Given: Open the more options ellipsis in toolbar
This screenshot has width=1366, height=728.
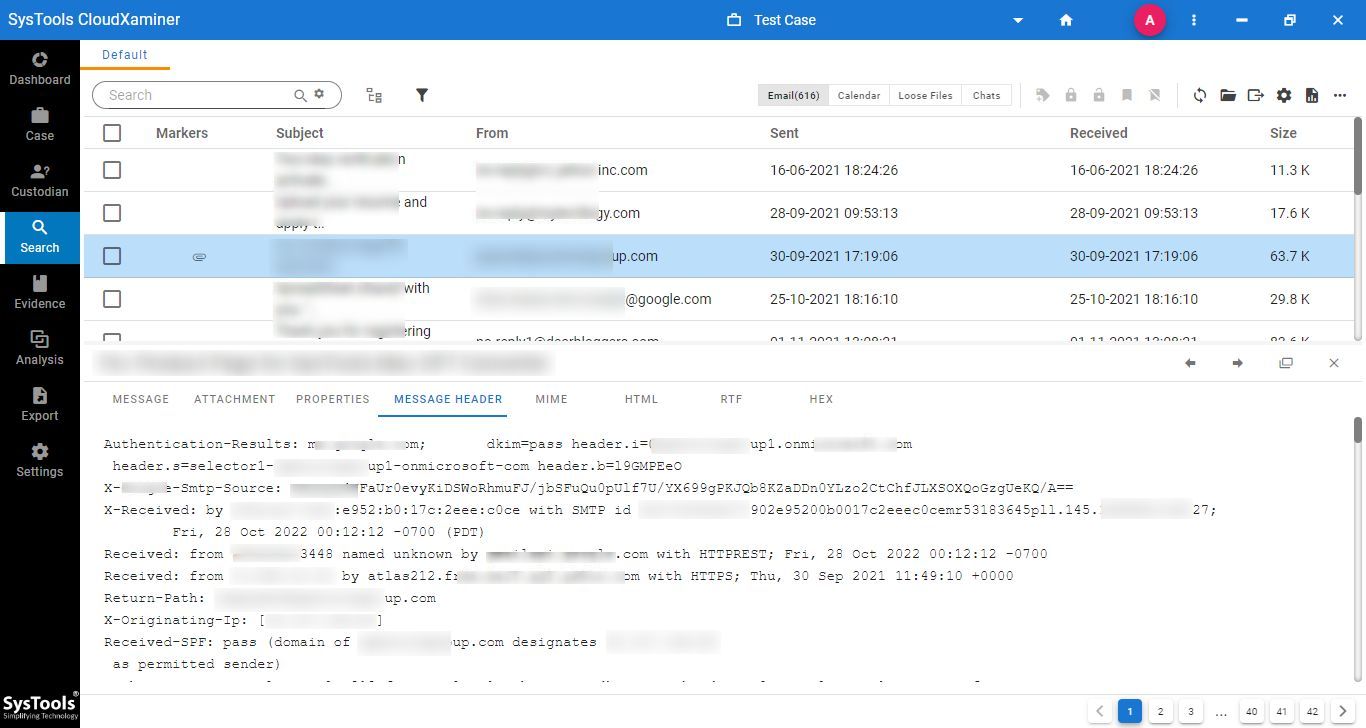Looking at the screenshot, I should 1340,95.
